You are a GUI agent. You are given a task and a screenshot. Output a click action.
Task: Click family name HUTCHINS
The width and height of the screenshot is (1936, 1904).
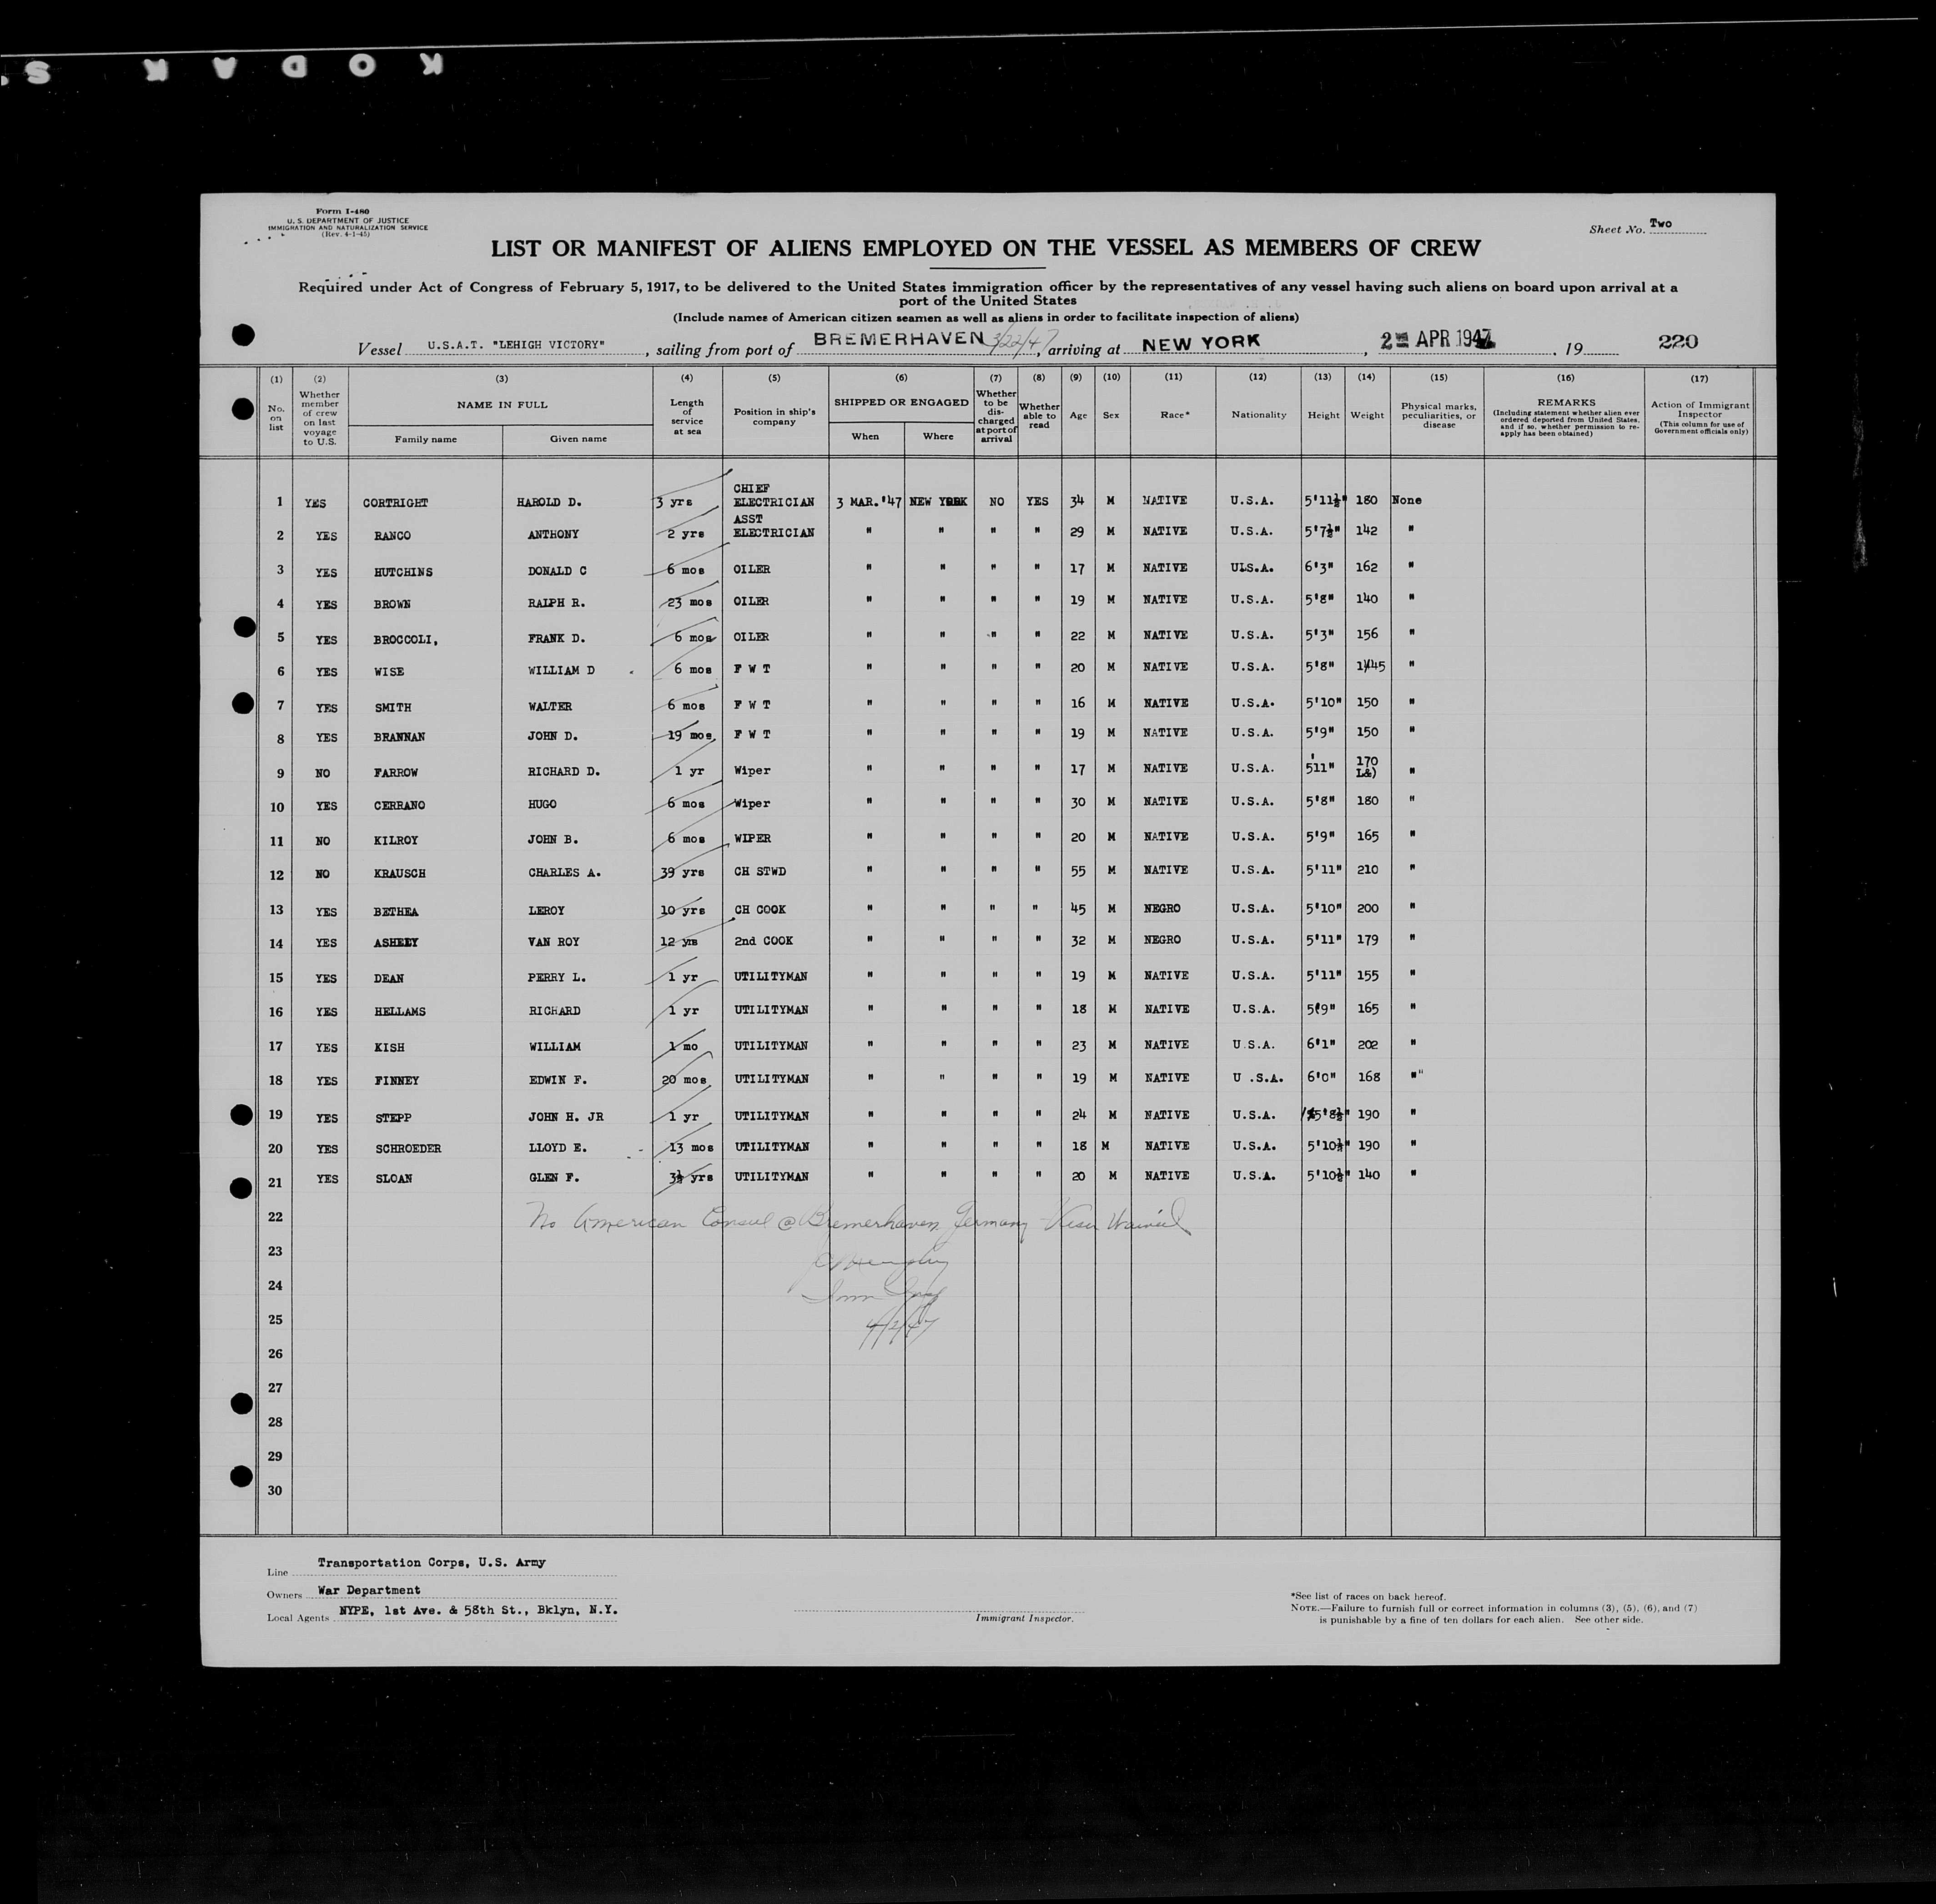tap(403, 572)
